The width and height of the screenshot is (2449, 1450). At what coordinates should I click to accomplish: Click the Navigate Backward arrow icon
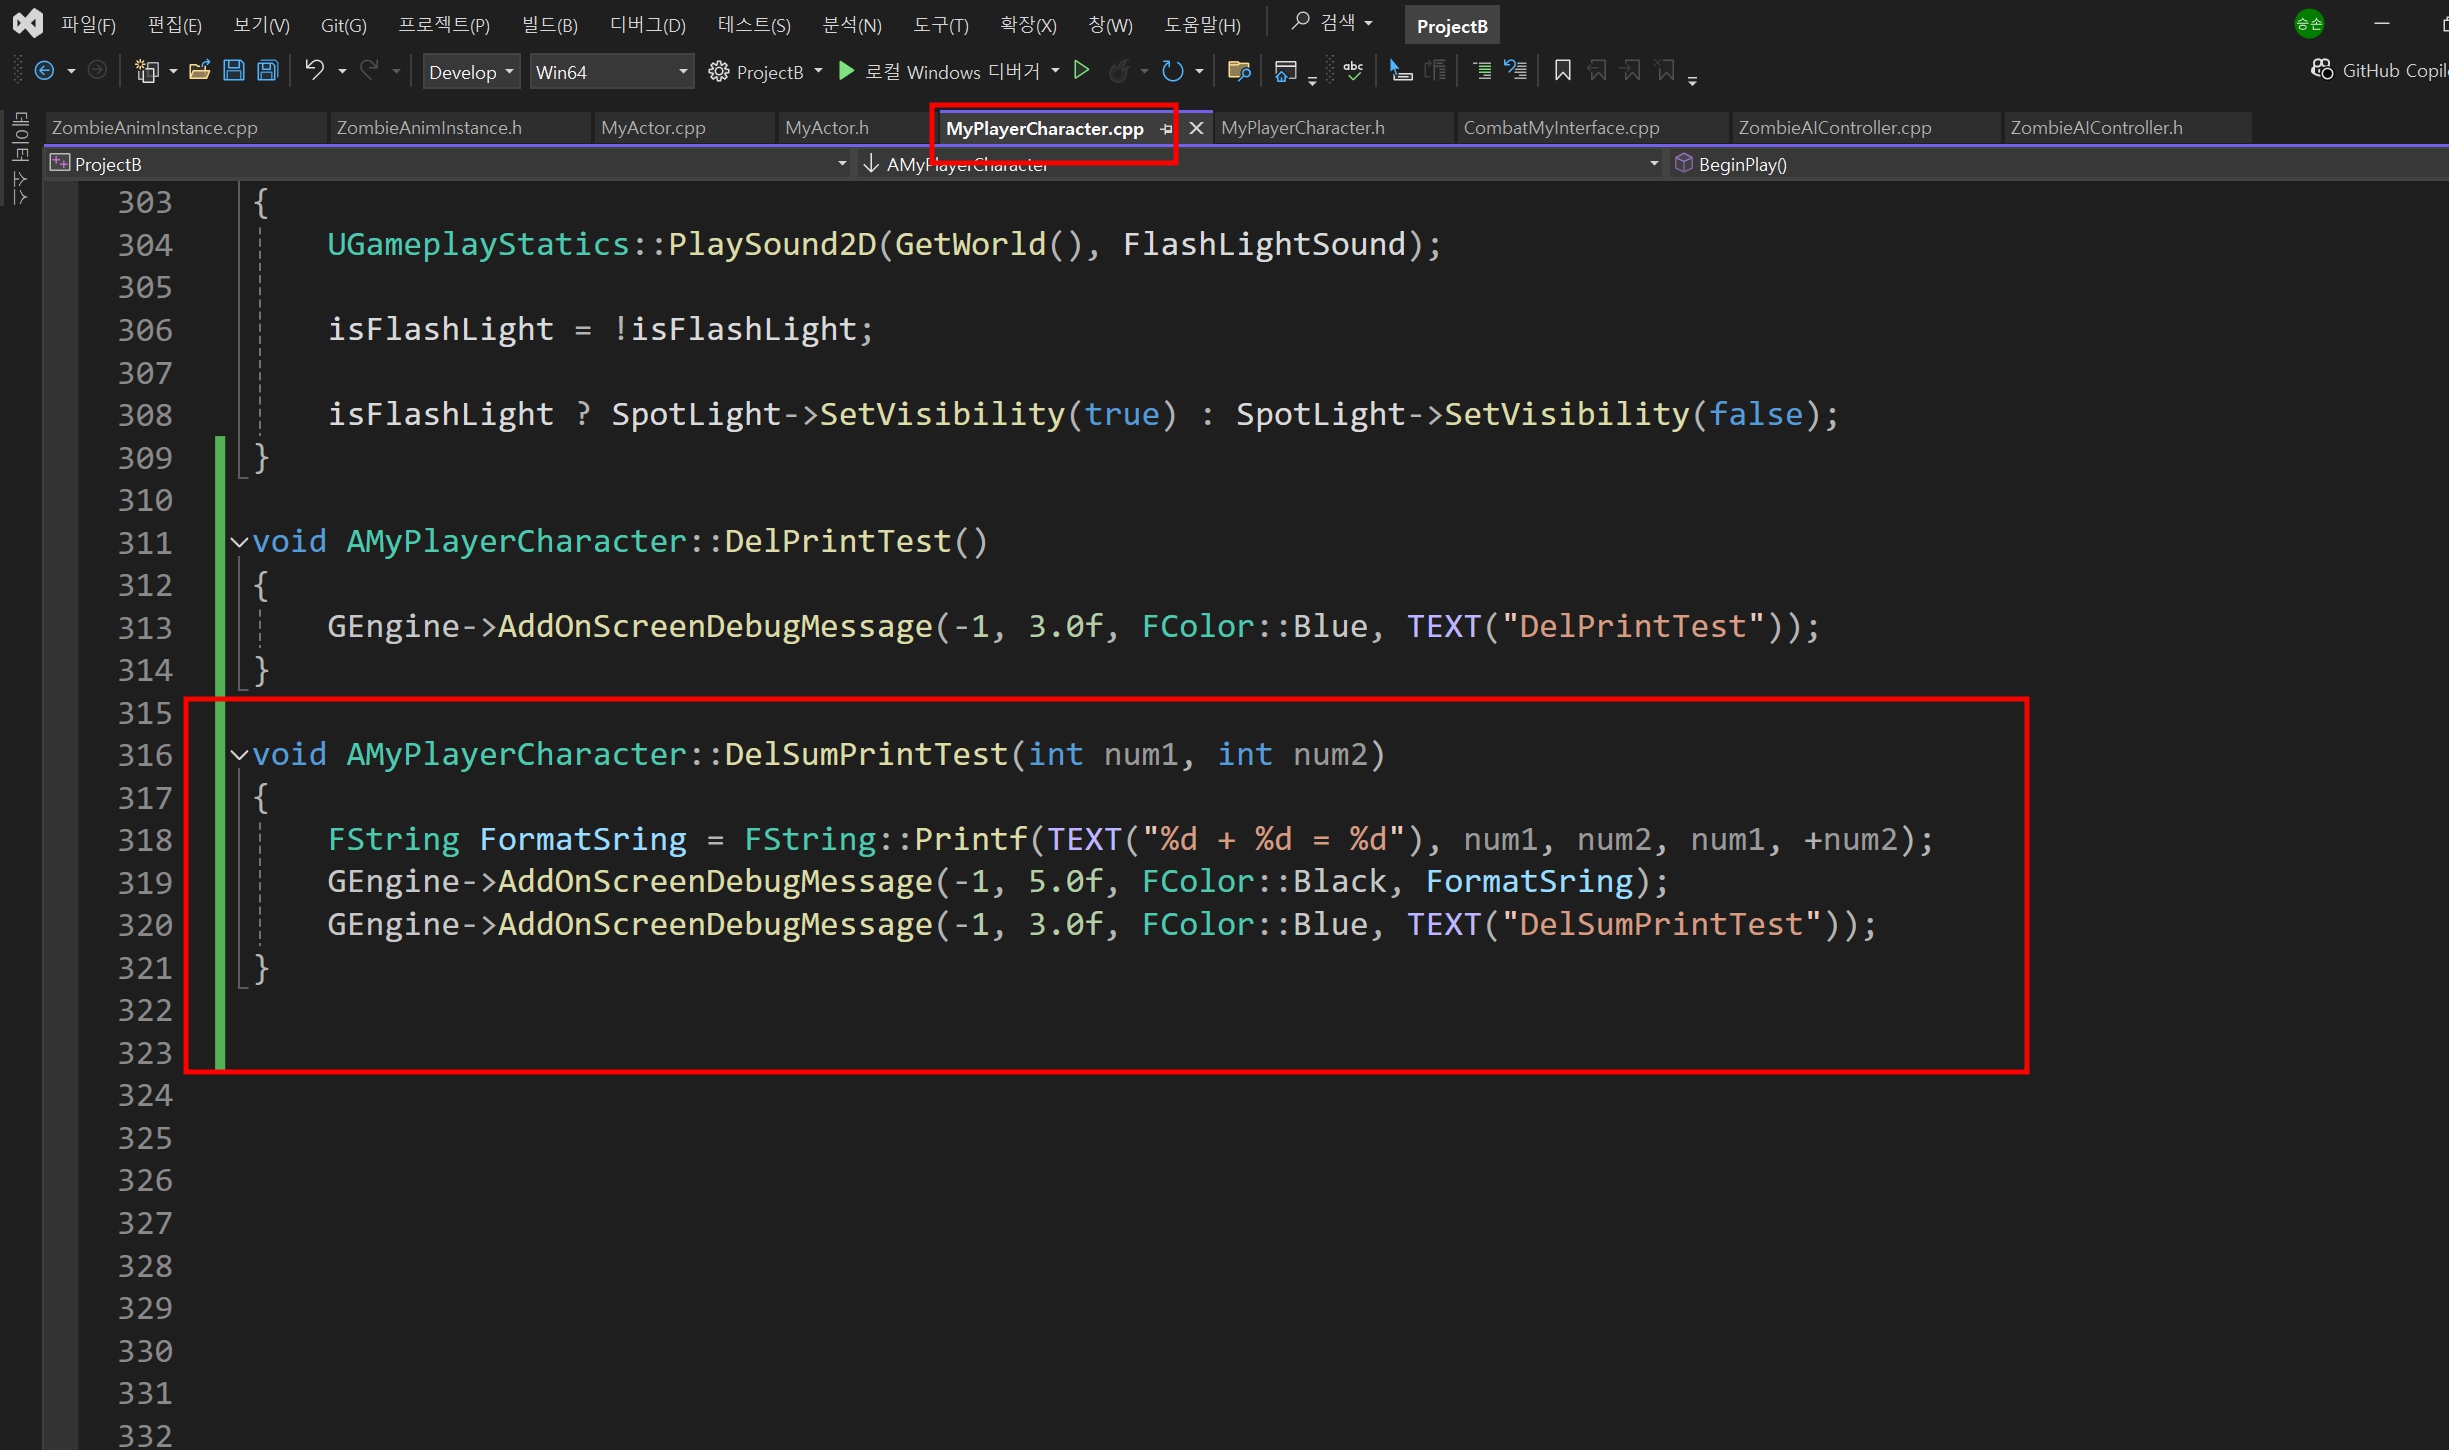44,71
